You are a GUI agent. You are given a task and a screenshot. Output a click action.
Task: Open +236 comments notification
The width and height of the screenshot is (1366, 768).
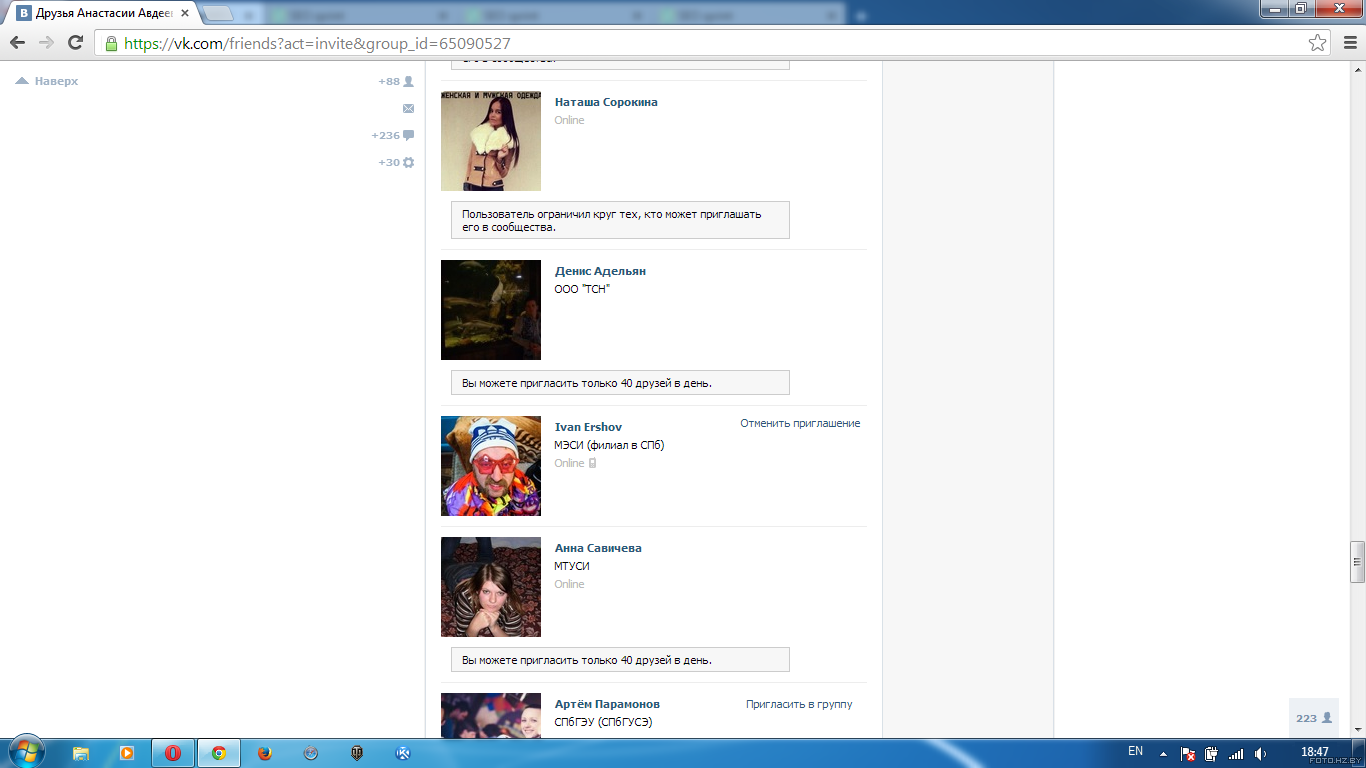click(392, 135)
